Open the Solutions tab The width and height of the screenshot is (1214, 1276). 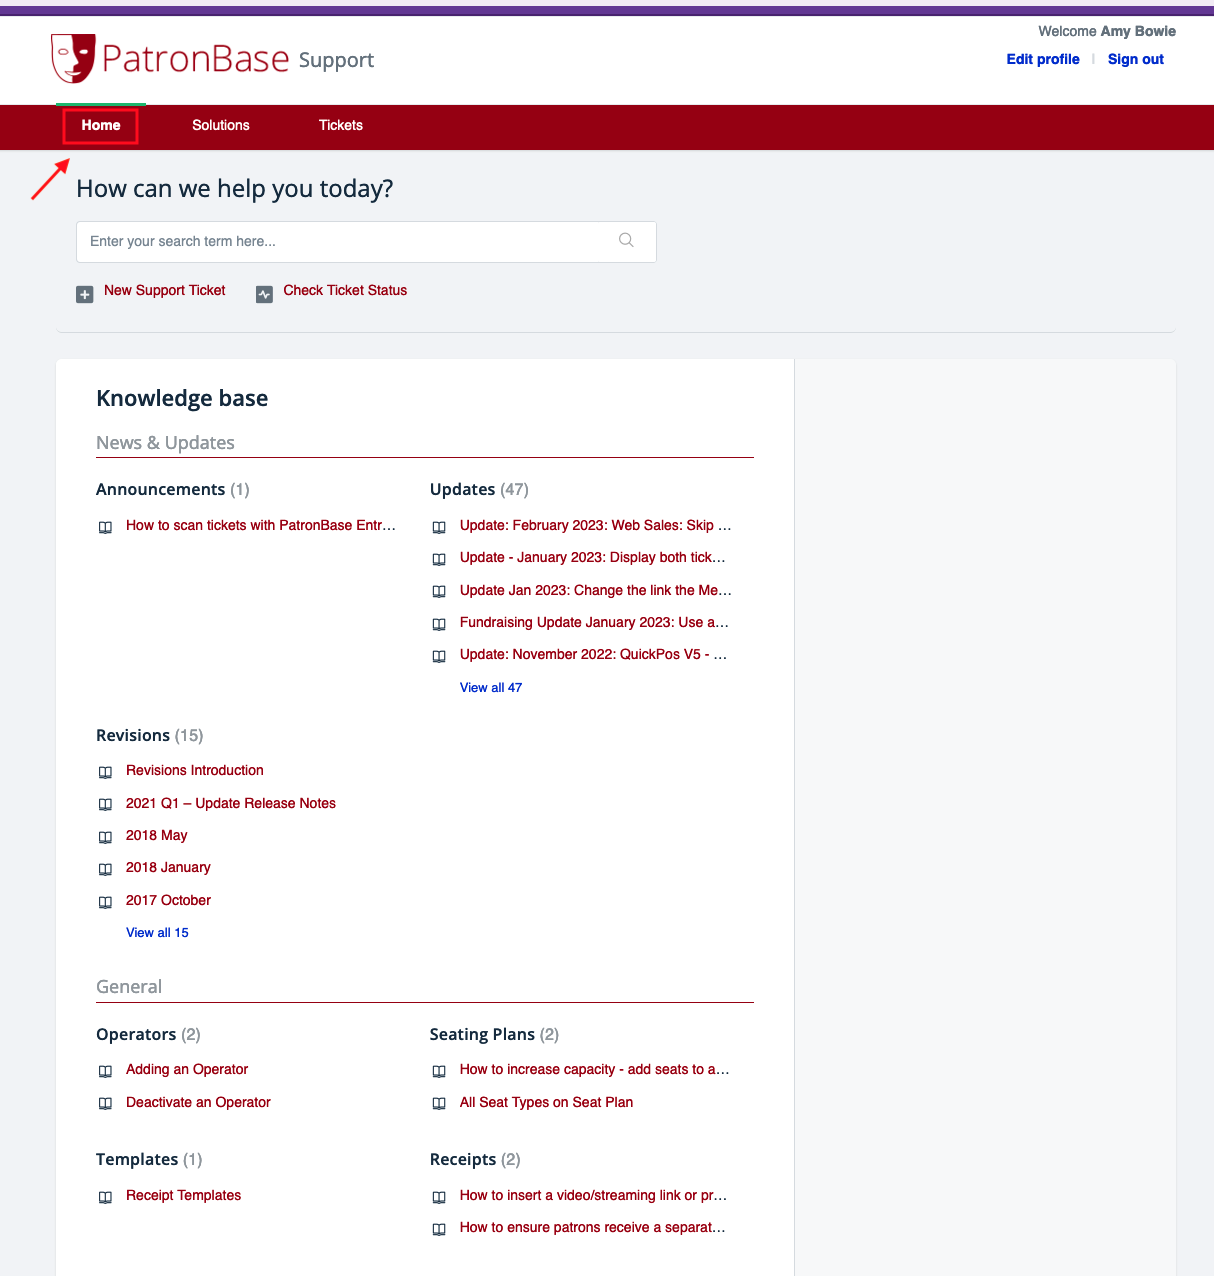click(221, 125)
